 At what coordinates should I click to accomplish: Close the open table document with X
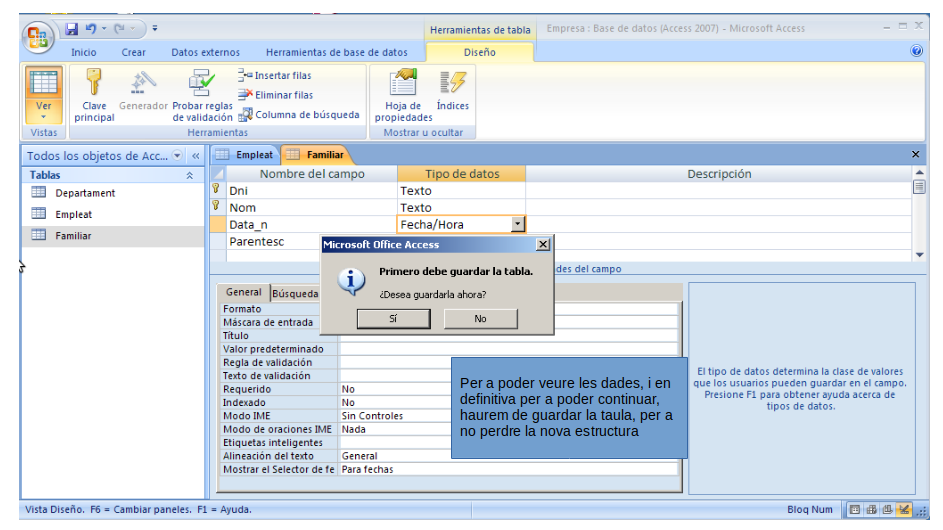pyautogui.click(x=915, y=155)
